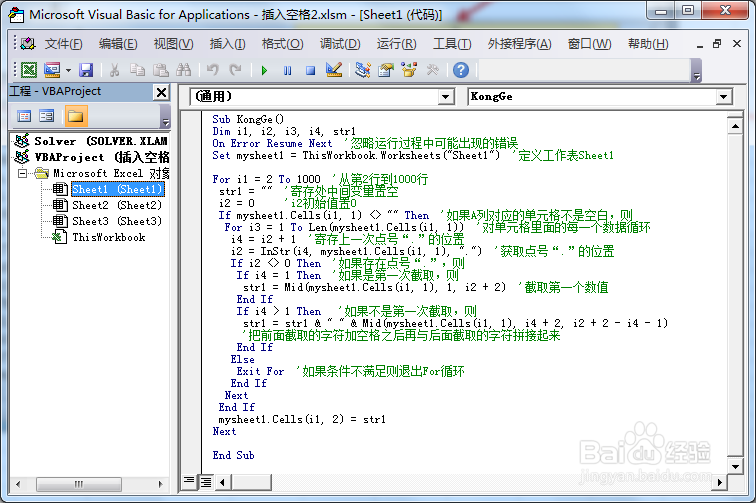Click the 'Exit For' statement in code
The image size is (756, 503).
point(260,371)
